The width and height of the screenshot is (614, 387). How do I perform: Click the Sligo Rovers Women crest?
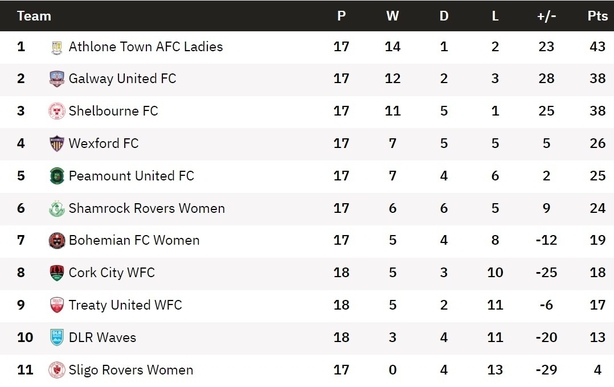tap(57, 370)
